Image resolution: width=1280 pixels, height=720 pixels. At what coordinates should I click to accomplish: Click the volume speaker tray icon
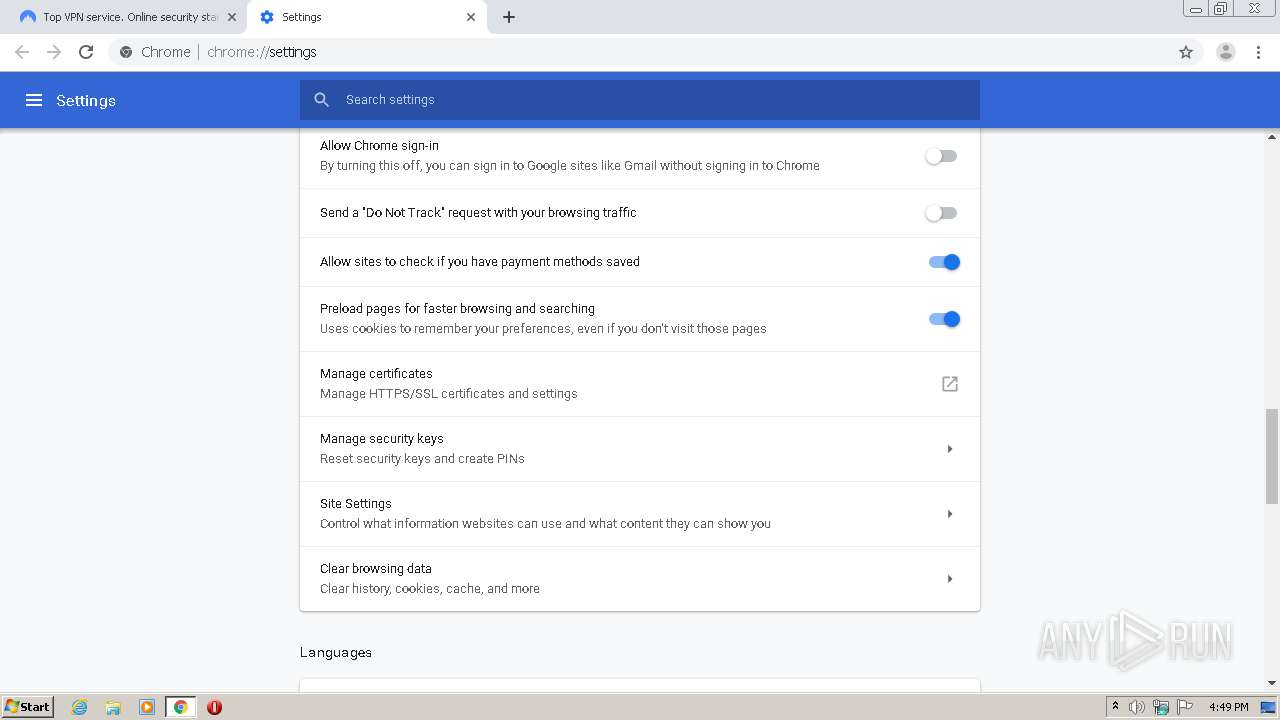[1136, 707]
